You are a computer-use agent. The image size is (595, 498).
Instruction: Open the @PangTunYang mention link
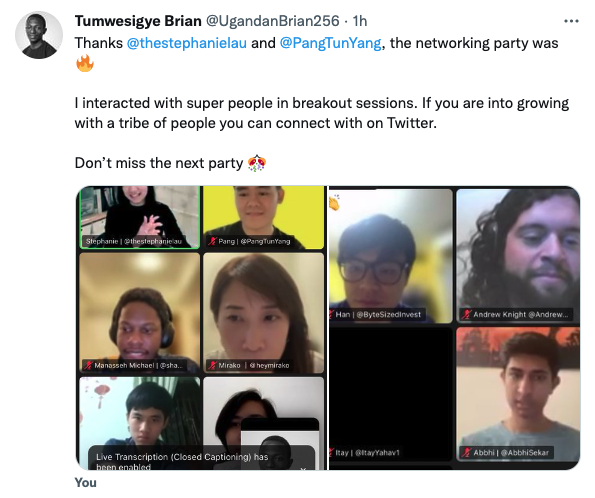click(x=331, y=43)
